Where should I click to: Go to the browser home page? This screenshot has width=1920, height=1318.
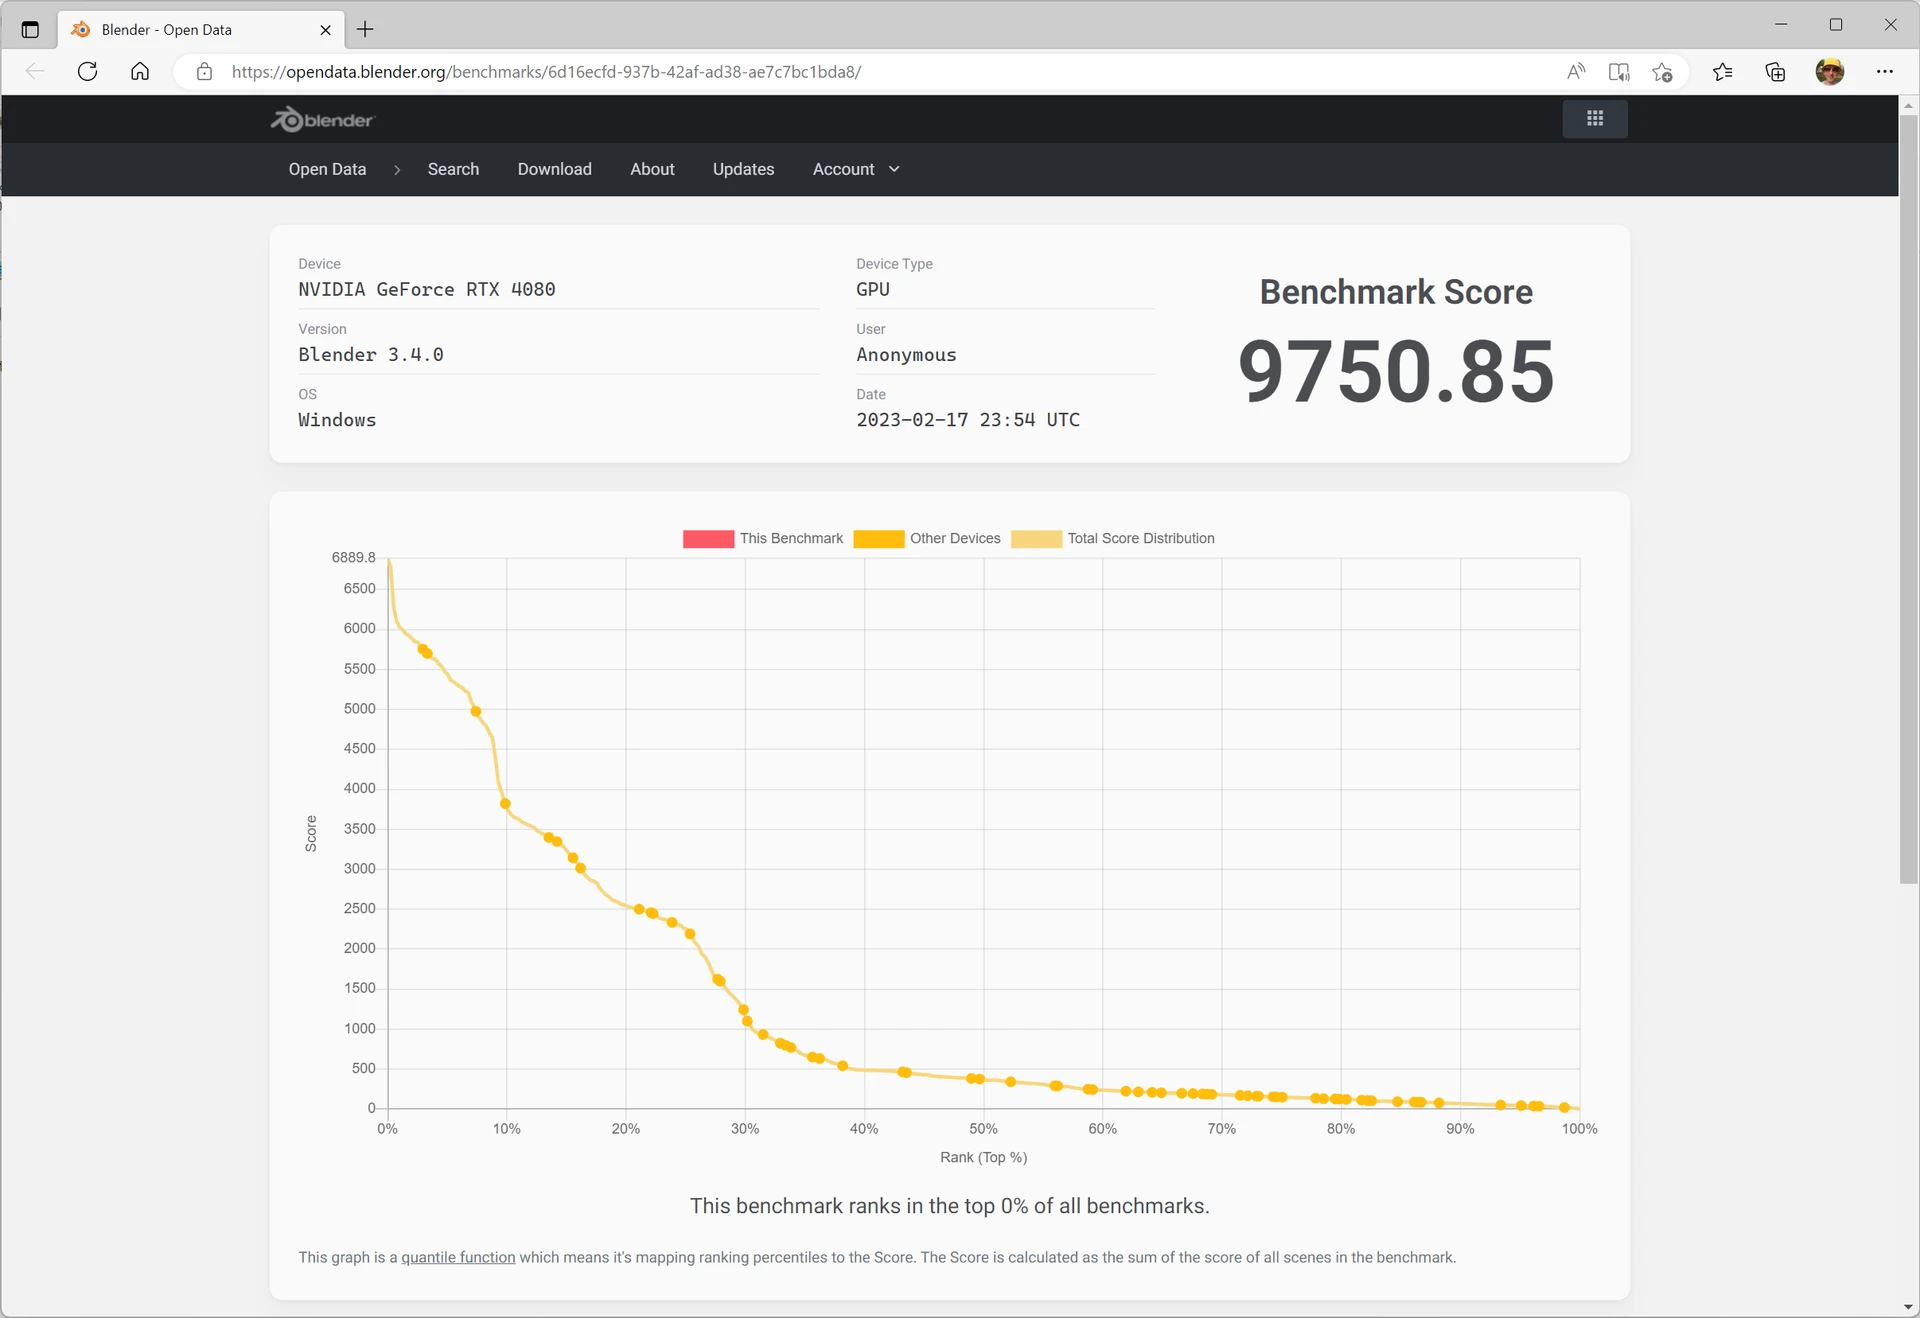coord(140,71)
